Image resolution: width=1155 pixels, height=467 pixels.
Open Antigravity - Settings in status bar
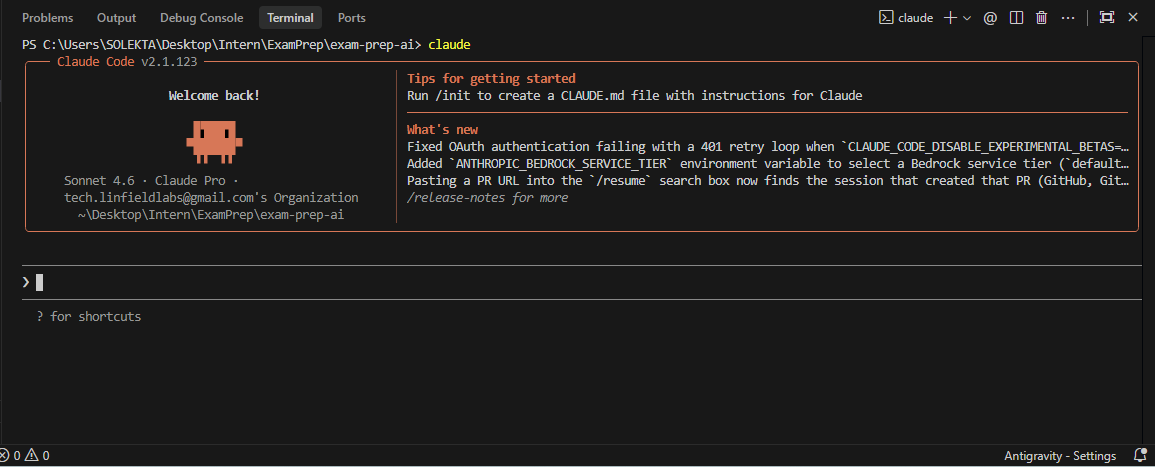click(x=1060, y=456)
